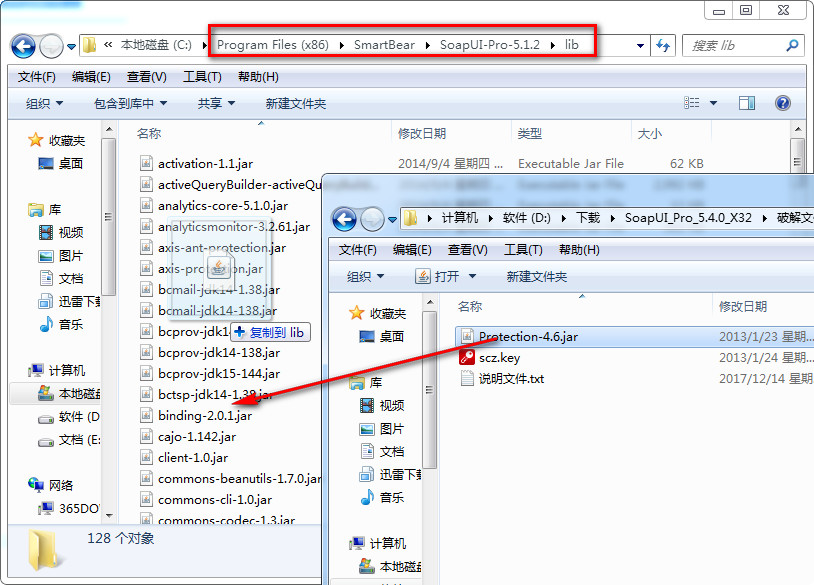Viewport: 814px width, 585px height.
Task: Click 打开 button in the front window toolbar
Action: (437, 276)
